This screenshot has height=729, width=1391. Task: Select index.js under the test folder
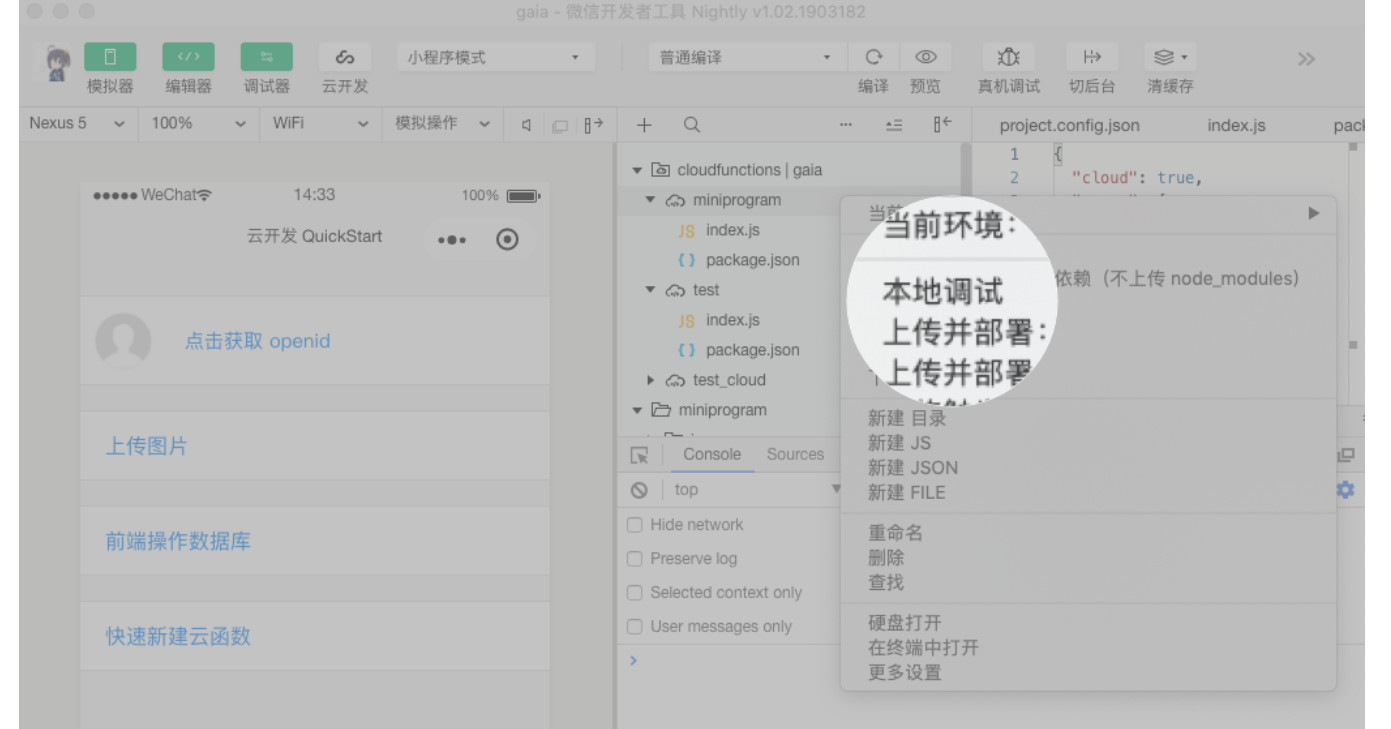pyautogui.click(x=733, y=320)
